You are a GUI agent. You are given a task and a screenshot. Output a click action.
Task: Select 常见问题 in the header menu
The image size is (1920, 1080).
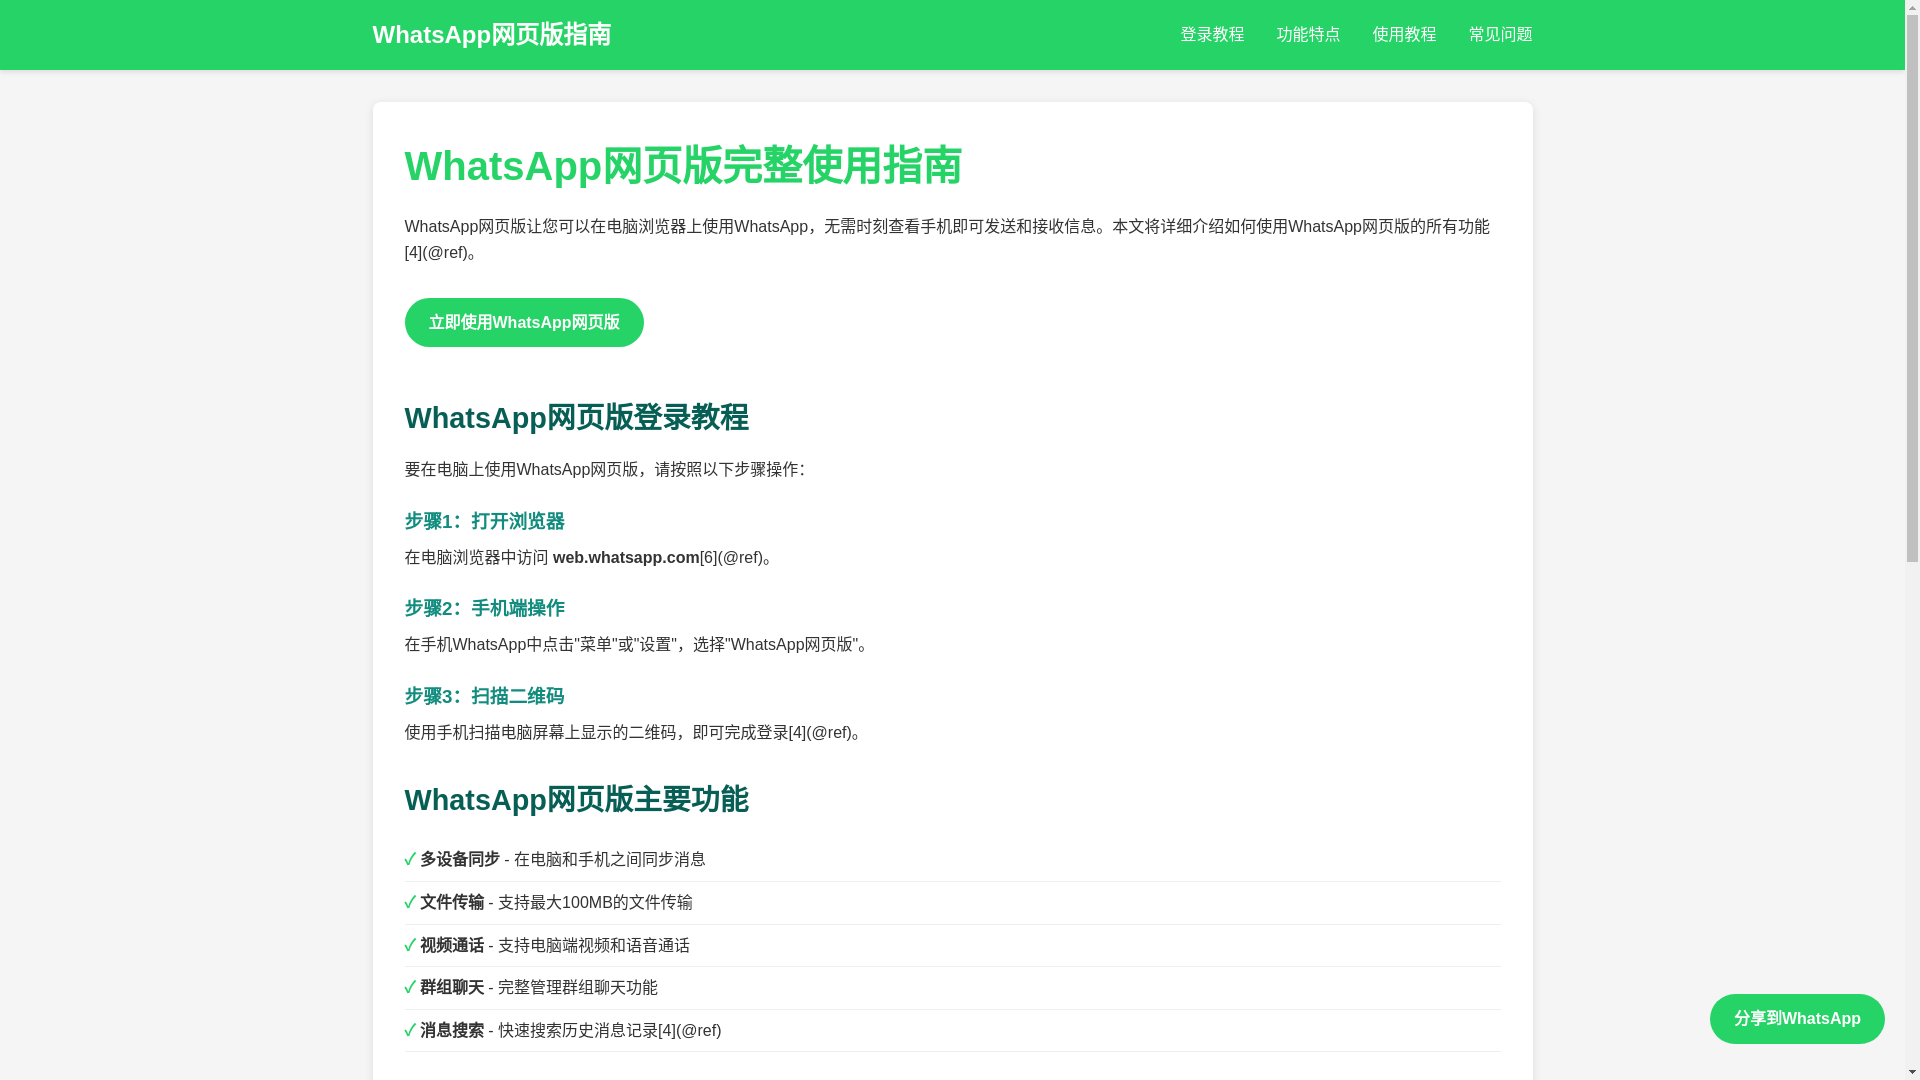tap(1500, 35)
